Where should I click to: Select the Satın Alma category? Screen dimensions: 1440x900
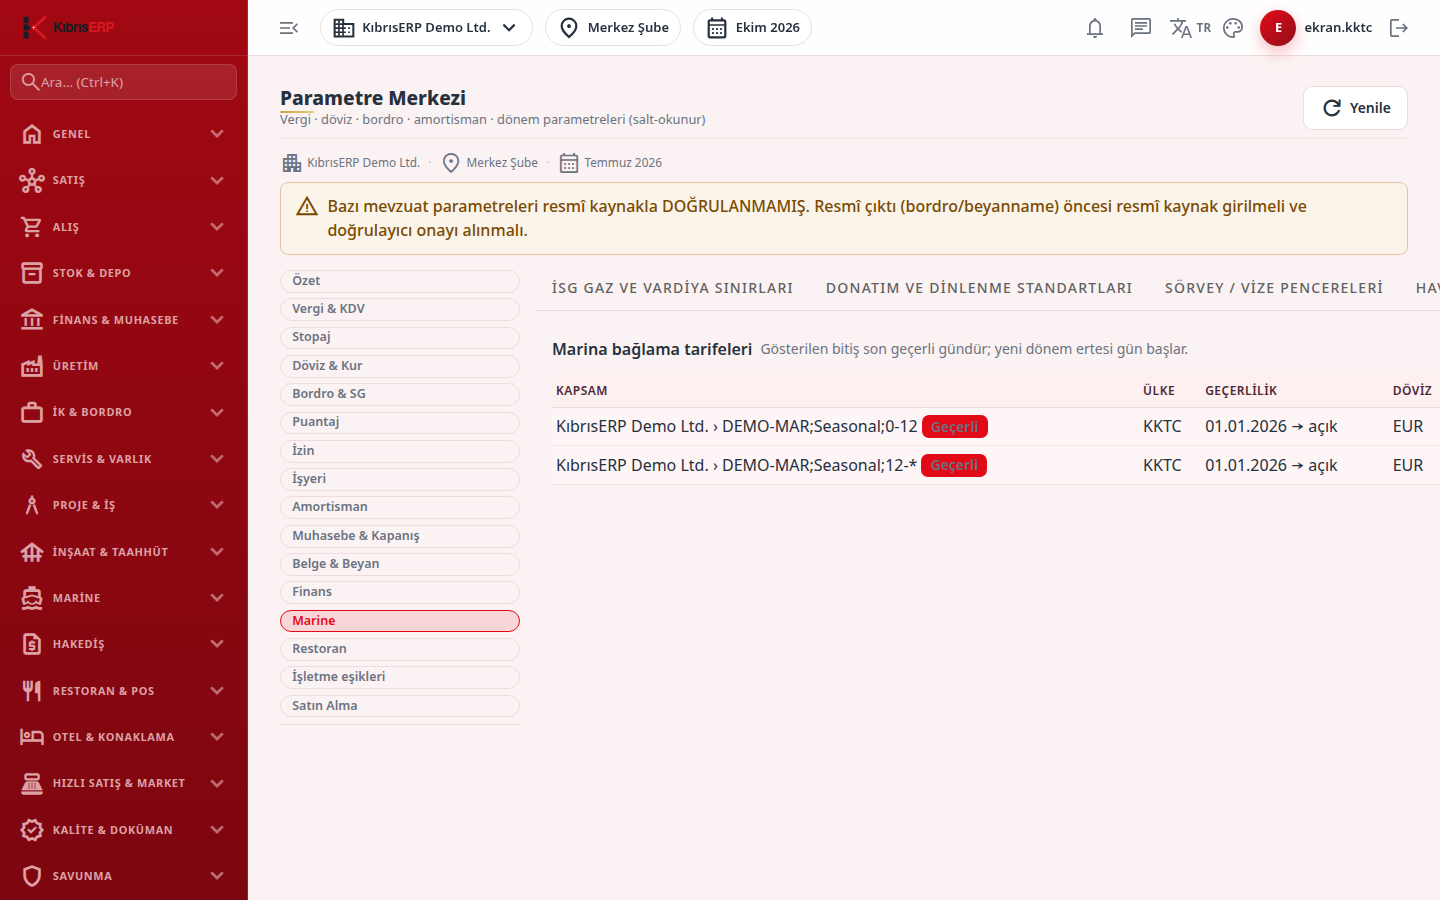click(400, 706)
